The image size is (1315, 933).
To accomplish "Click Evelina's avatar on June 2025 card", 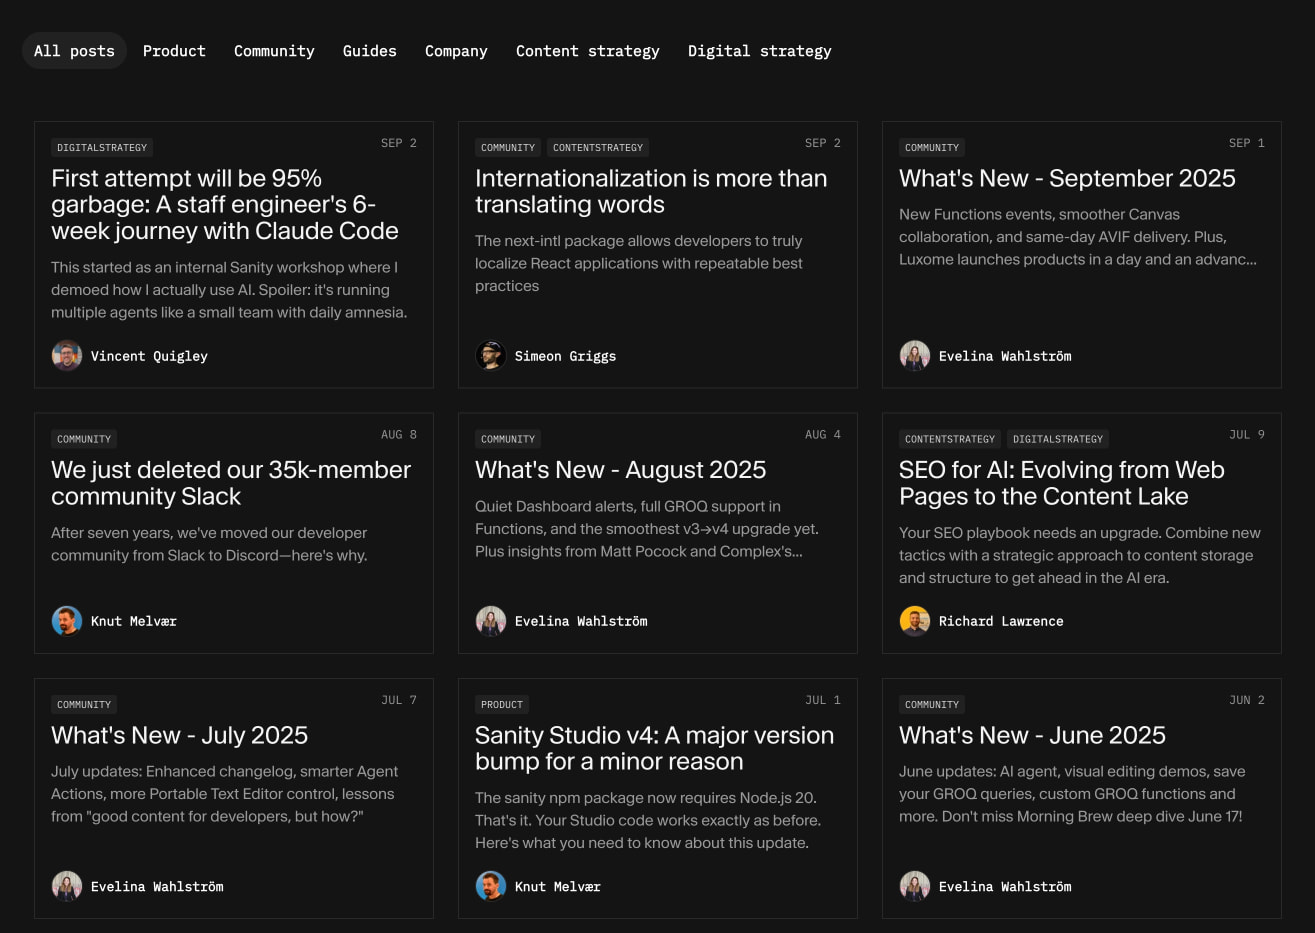I will tap(915, 887).
